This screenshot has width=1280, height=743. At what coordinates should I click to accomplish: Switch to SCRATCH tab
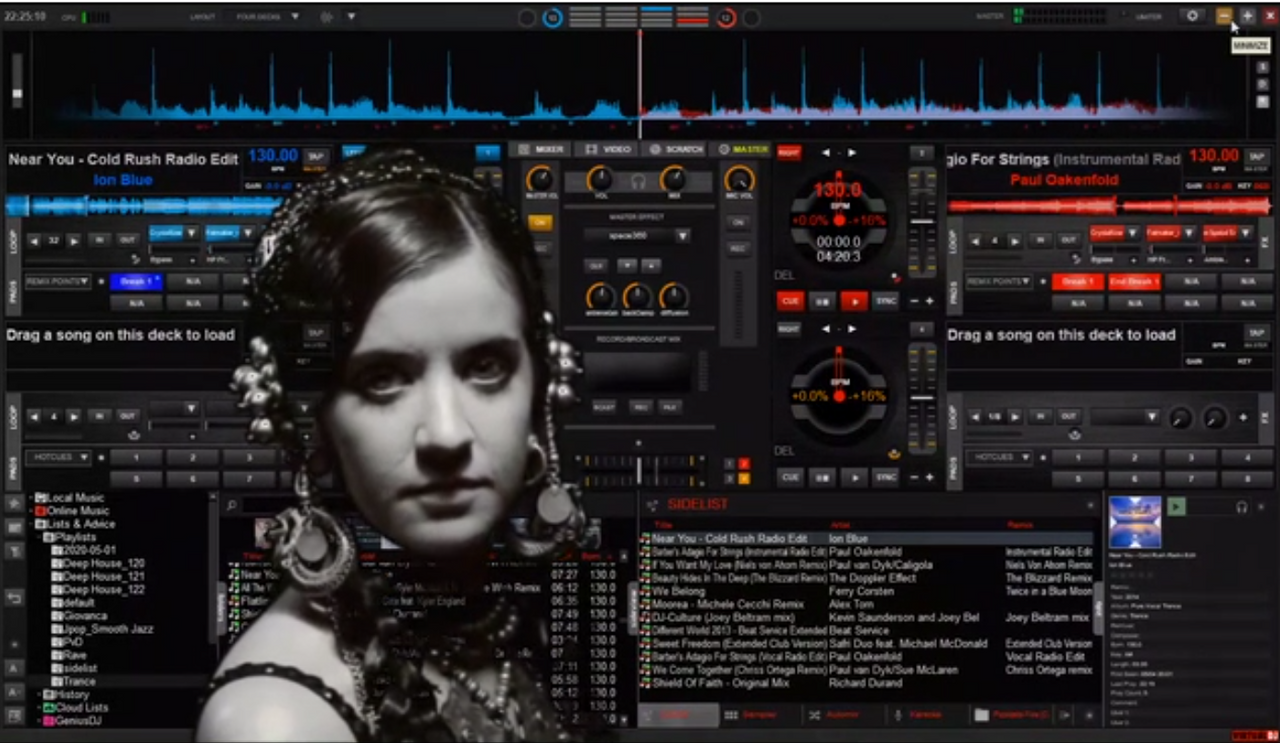coord(676,149)
